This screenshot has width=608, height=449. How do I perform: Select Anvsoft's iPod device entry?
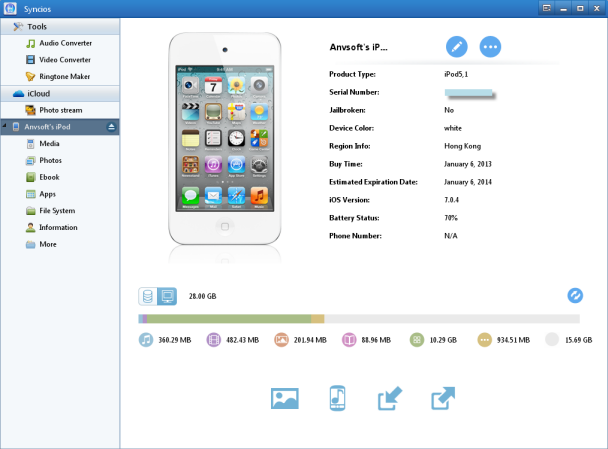pos(60,127)
